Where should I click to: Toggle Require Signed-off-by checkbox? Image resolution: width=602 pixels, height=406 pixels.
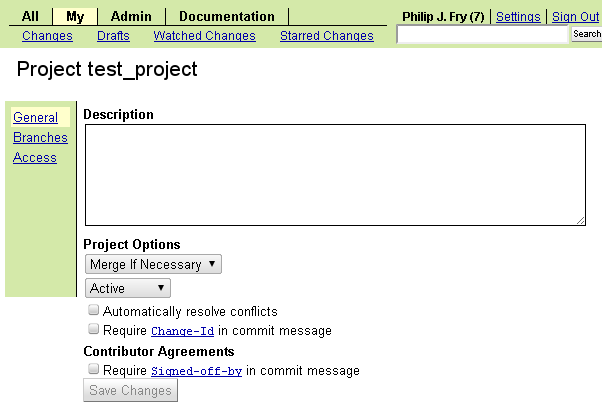tap(94, 370)
